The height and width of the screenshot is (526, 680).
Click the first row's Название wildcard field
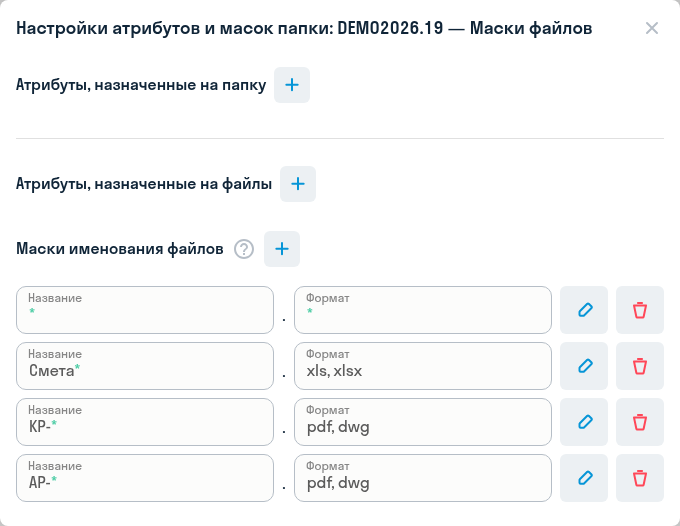(x=145, y=310)
